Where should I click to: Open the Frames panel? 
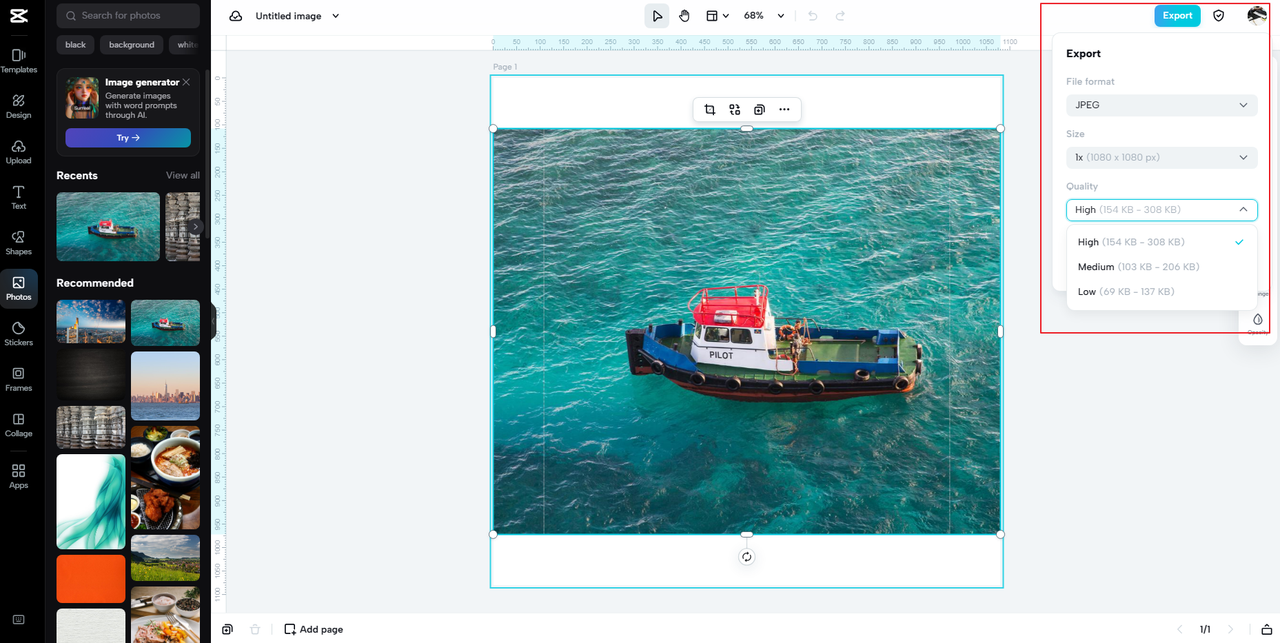18,379
